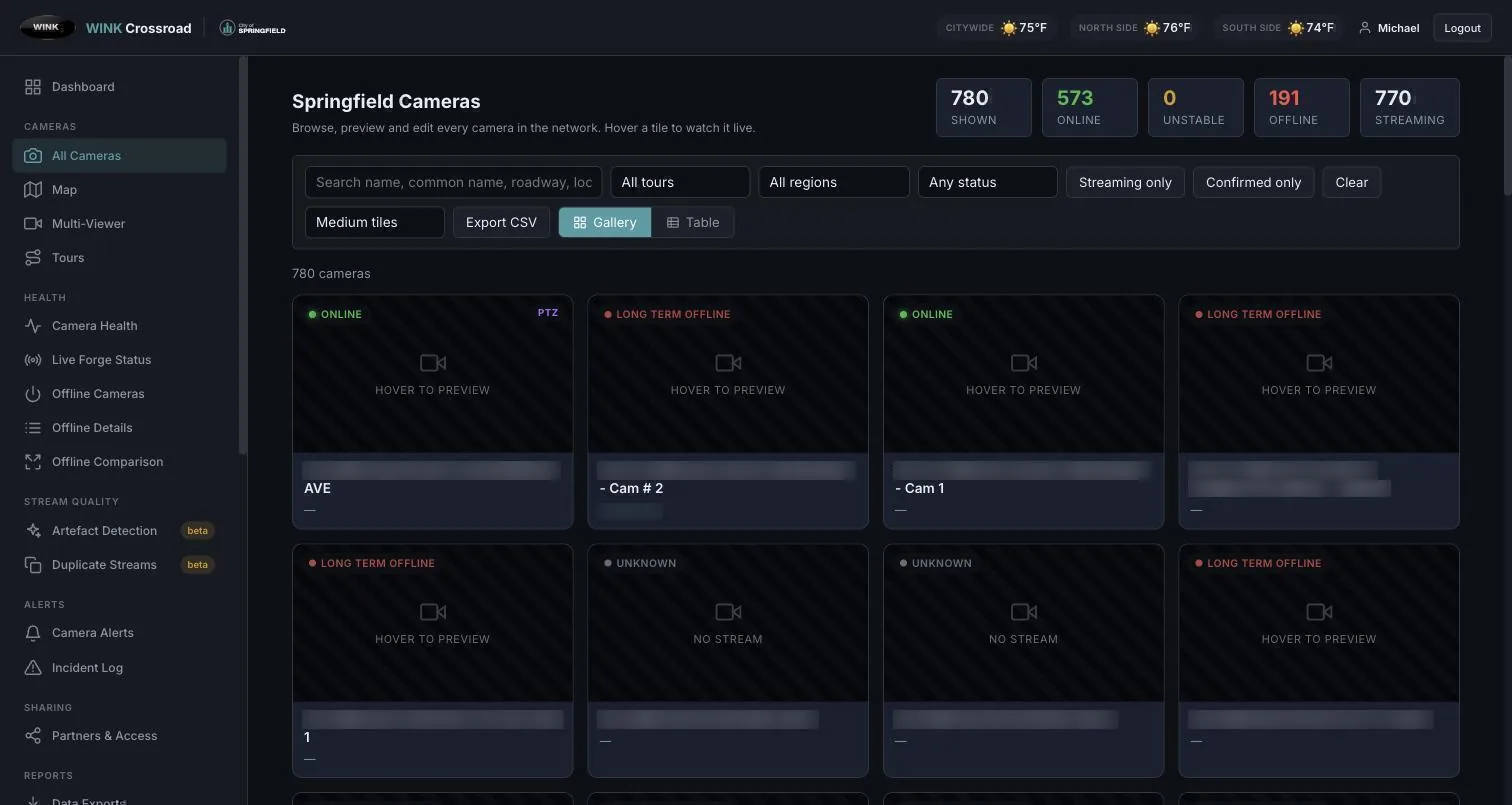Go to Multi-Viewer page
This screenshot has width=1512, height=805.
pyautogui.click(x=120, y=224)
